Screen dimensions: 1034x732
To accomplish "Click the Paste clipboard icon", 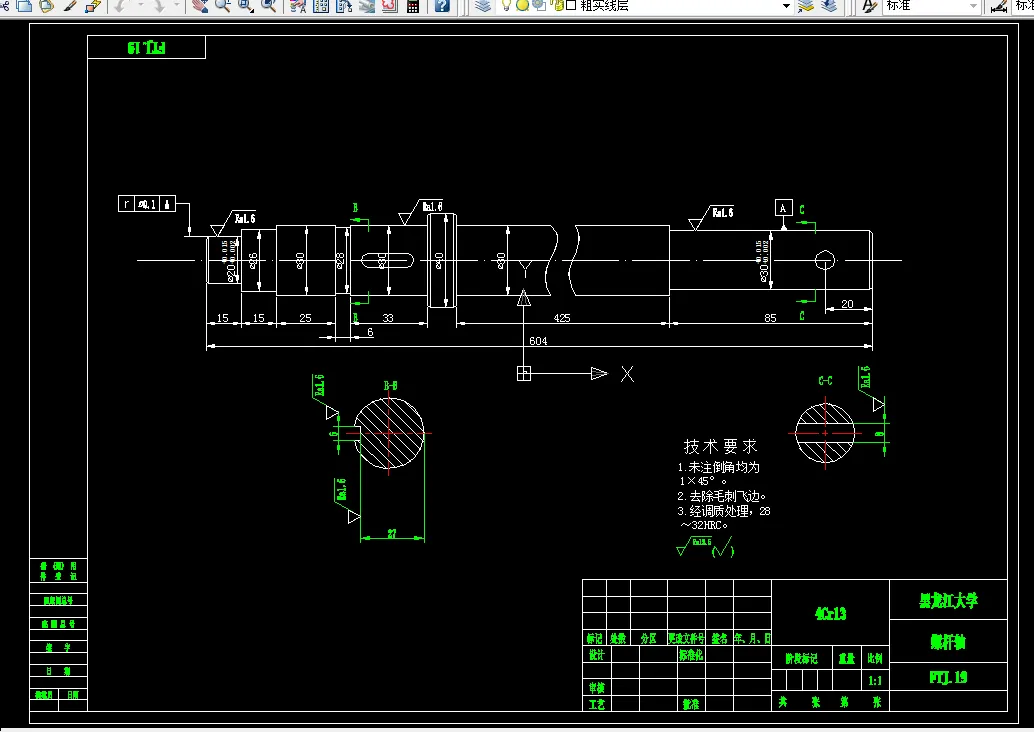I will [47, 6].
